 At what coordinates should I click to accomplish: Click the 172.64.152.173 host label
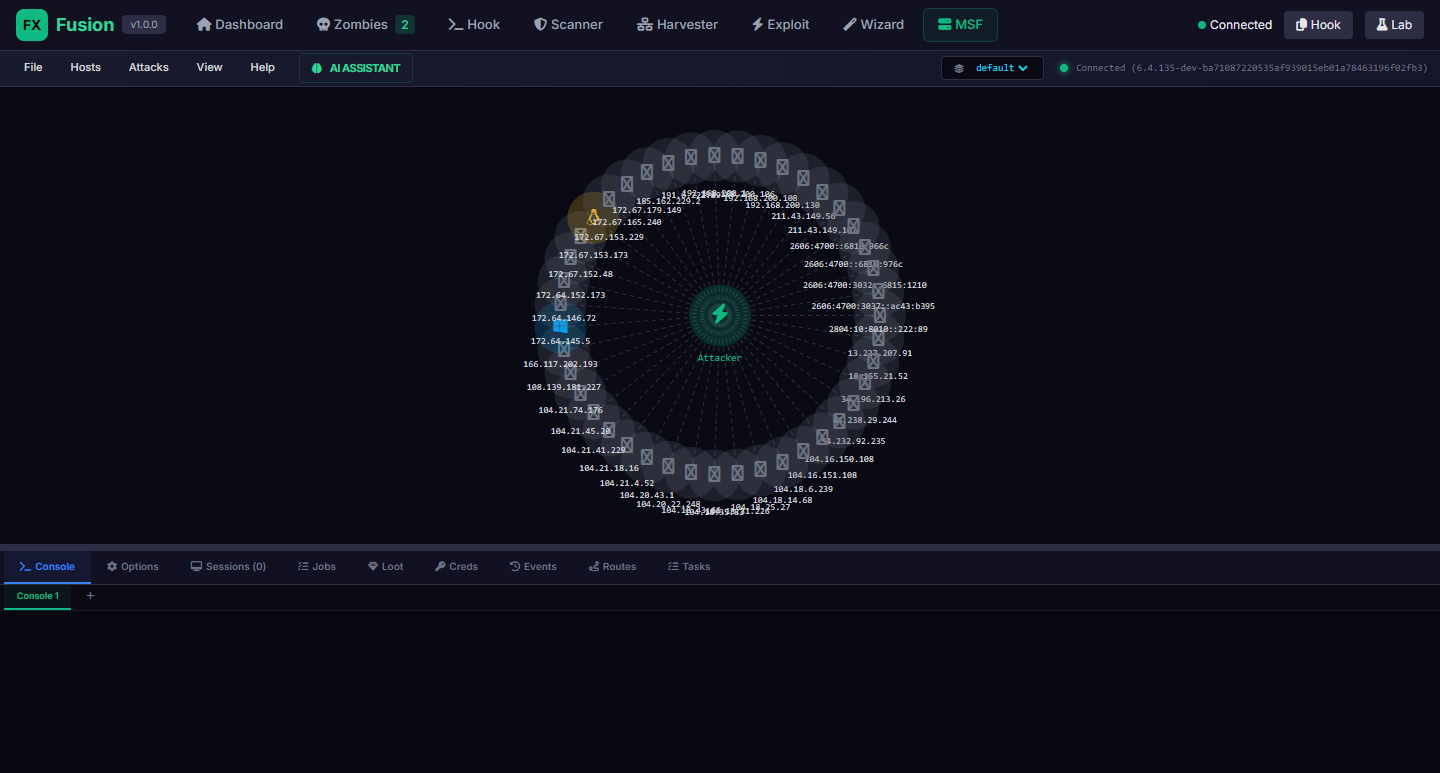coord(570,296)
